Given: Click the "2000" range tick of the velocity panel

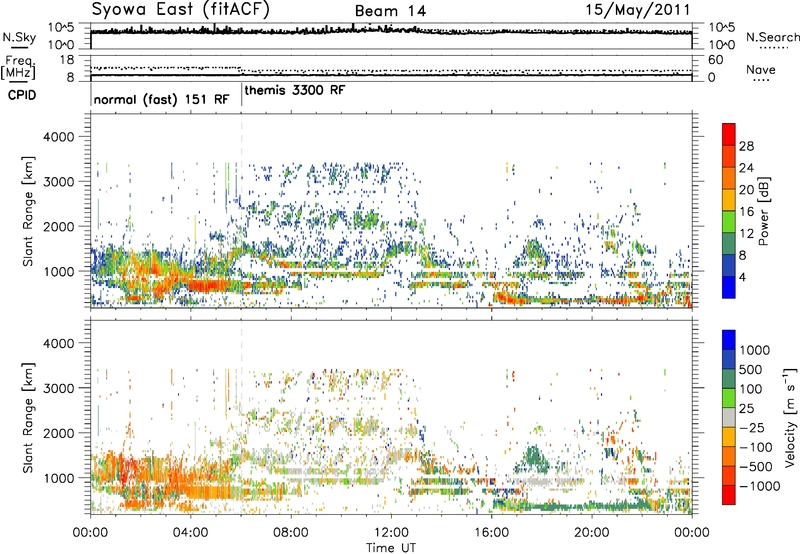Looking at the screenshot, I should (58, 433).
